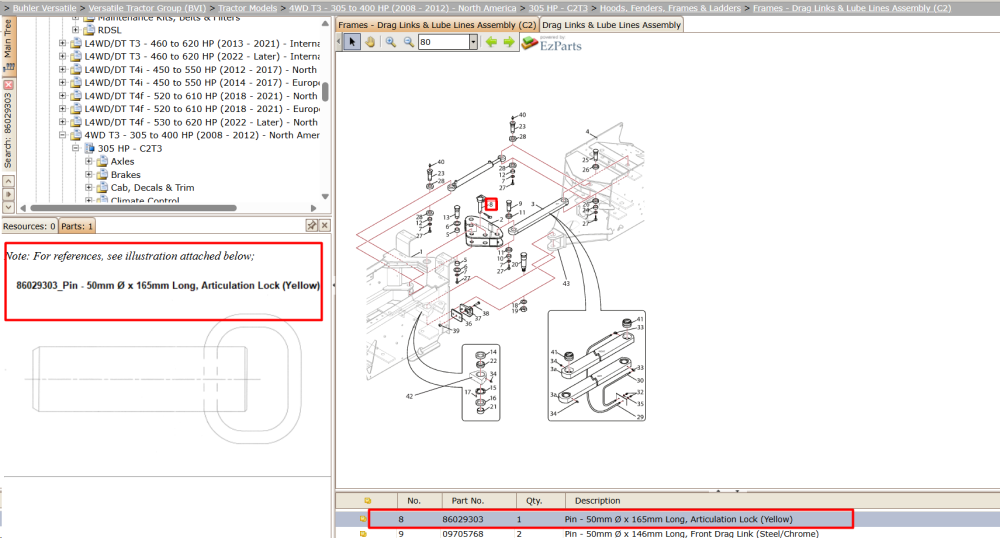Click sidebar down arrow below Search tab
The height and width of the screenshot is (538, 1000).
(8, 207)
